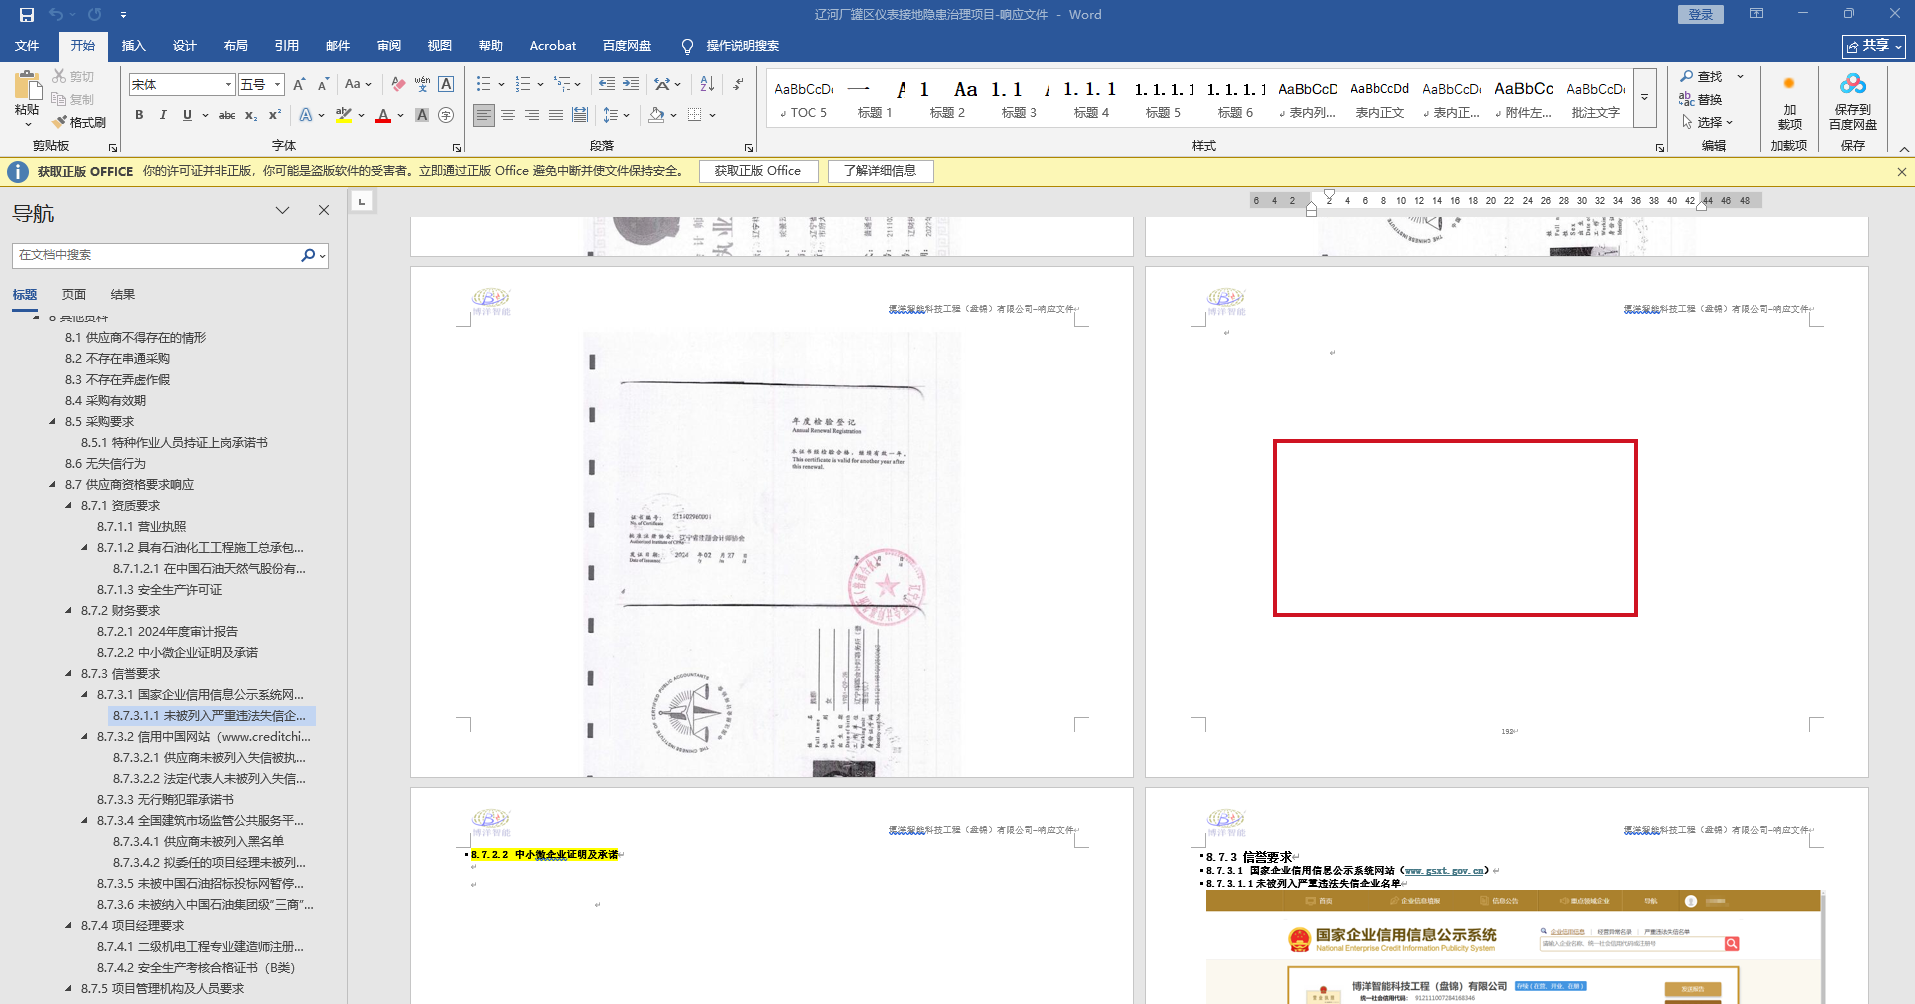The height and width of the screenshot is (1004, 1915).
Task: Apply red font color
Action: click(383, 115)
